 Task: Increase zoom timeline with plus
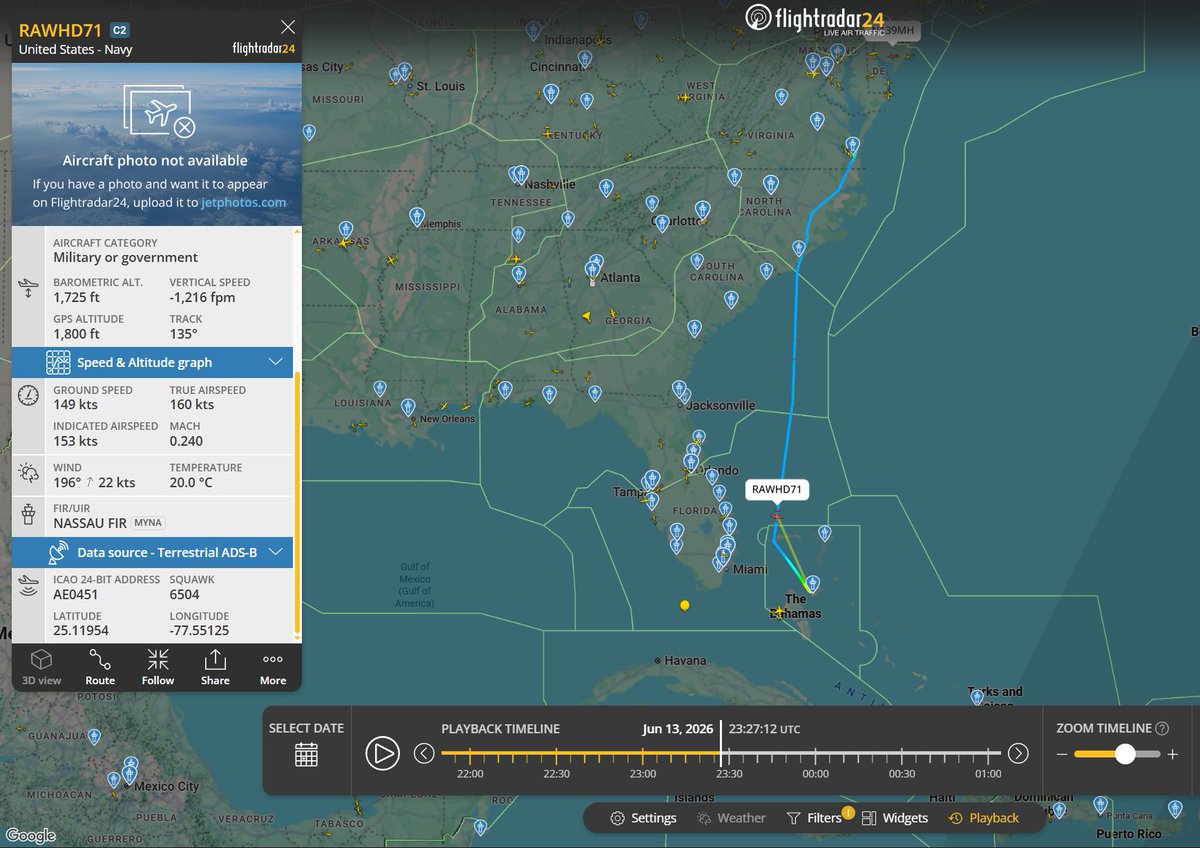point(1172,754)
